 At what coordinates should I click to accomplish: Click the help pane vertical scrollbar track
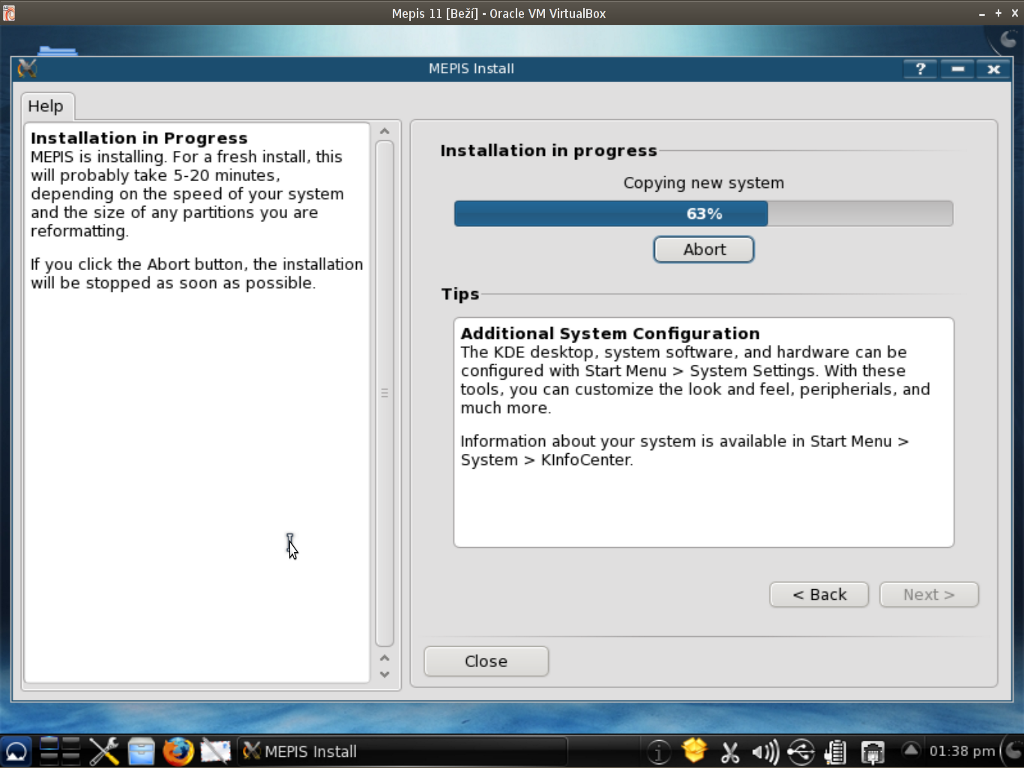tap(385, 393)
